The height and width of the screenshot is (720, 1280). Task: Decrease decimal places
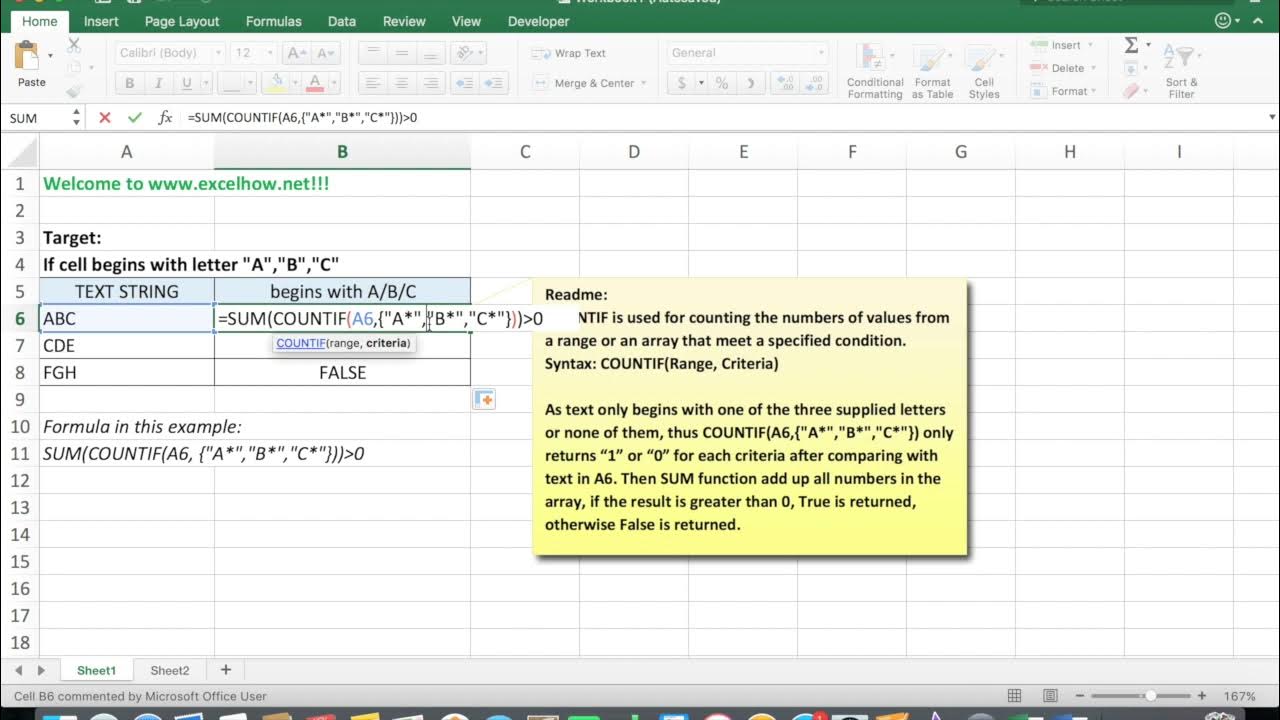(x=813, y=83)
